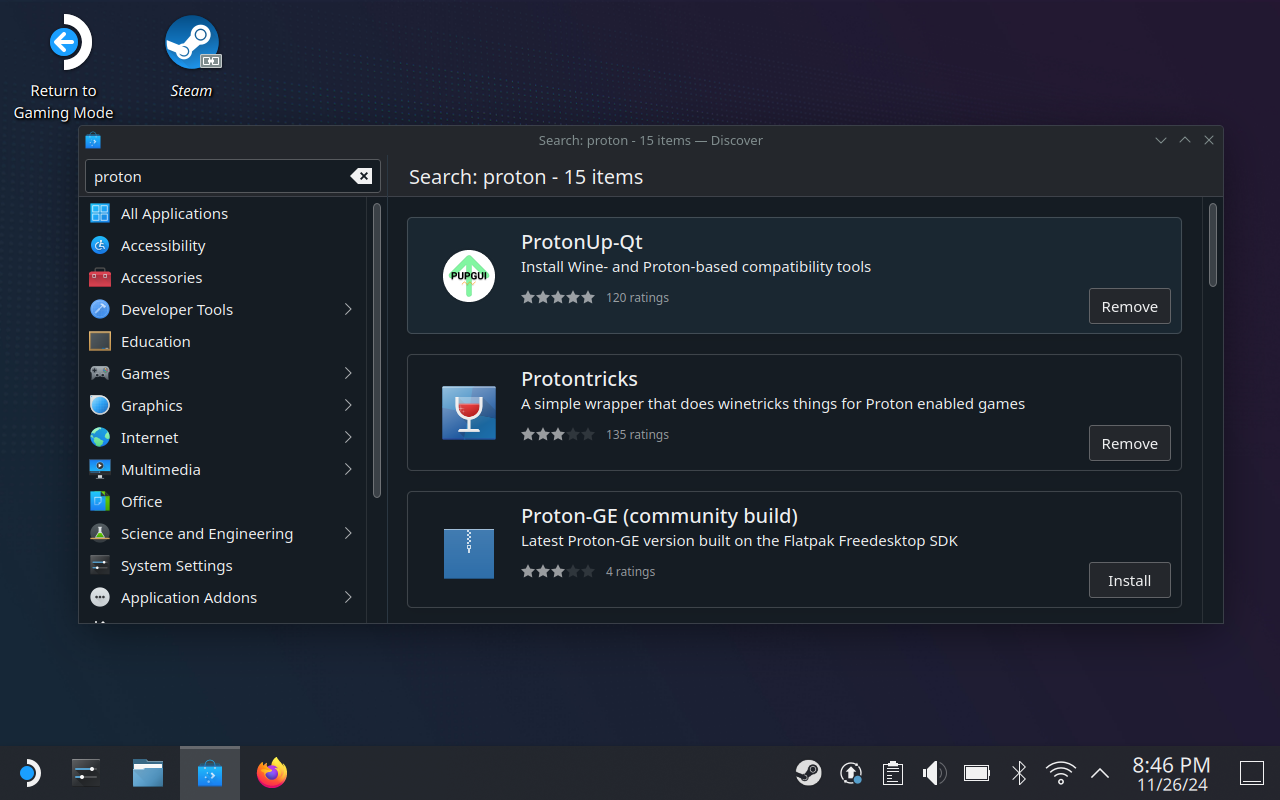Show hidden system tray icons
Viewport: 1280px width, 800px height.
pyautogui.click(x=1100, y=772)
